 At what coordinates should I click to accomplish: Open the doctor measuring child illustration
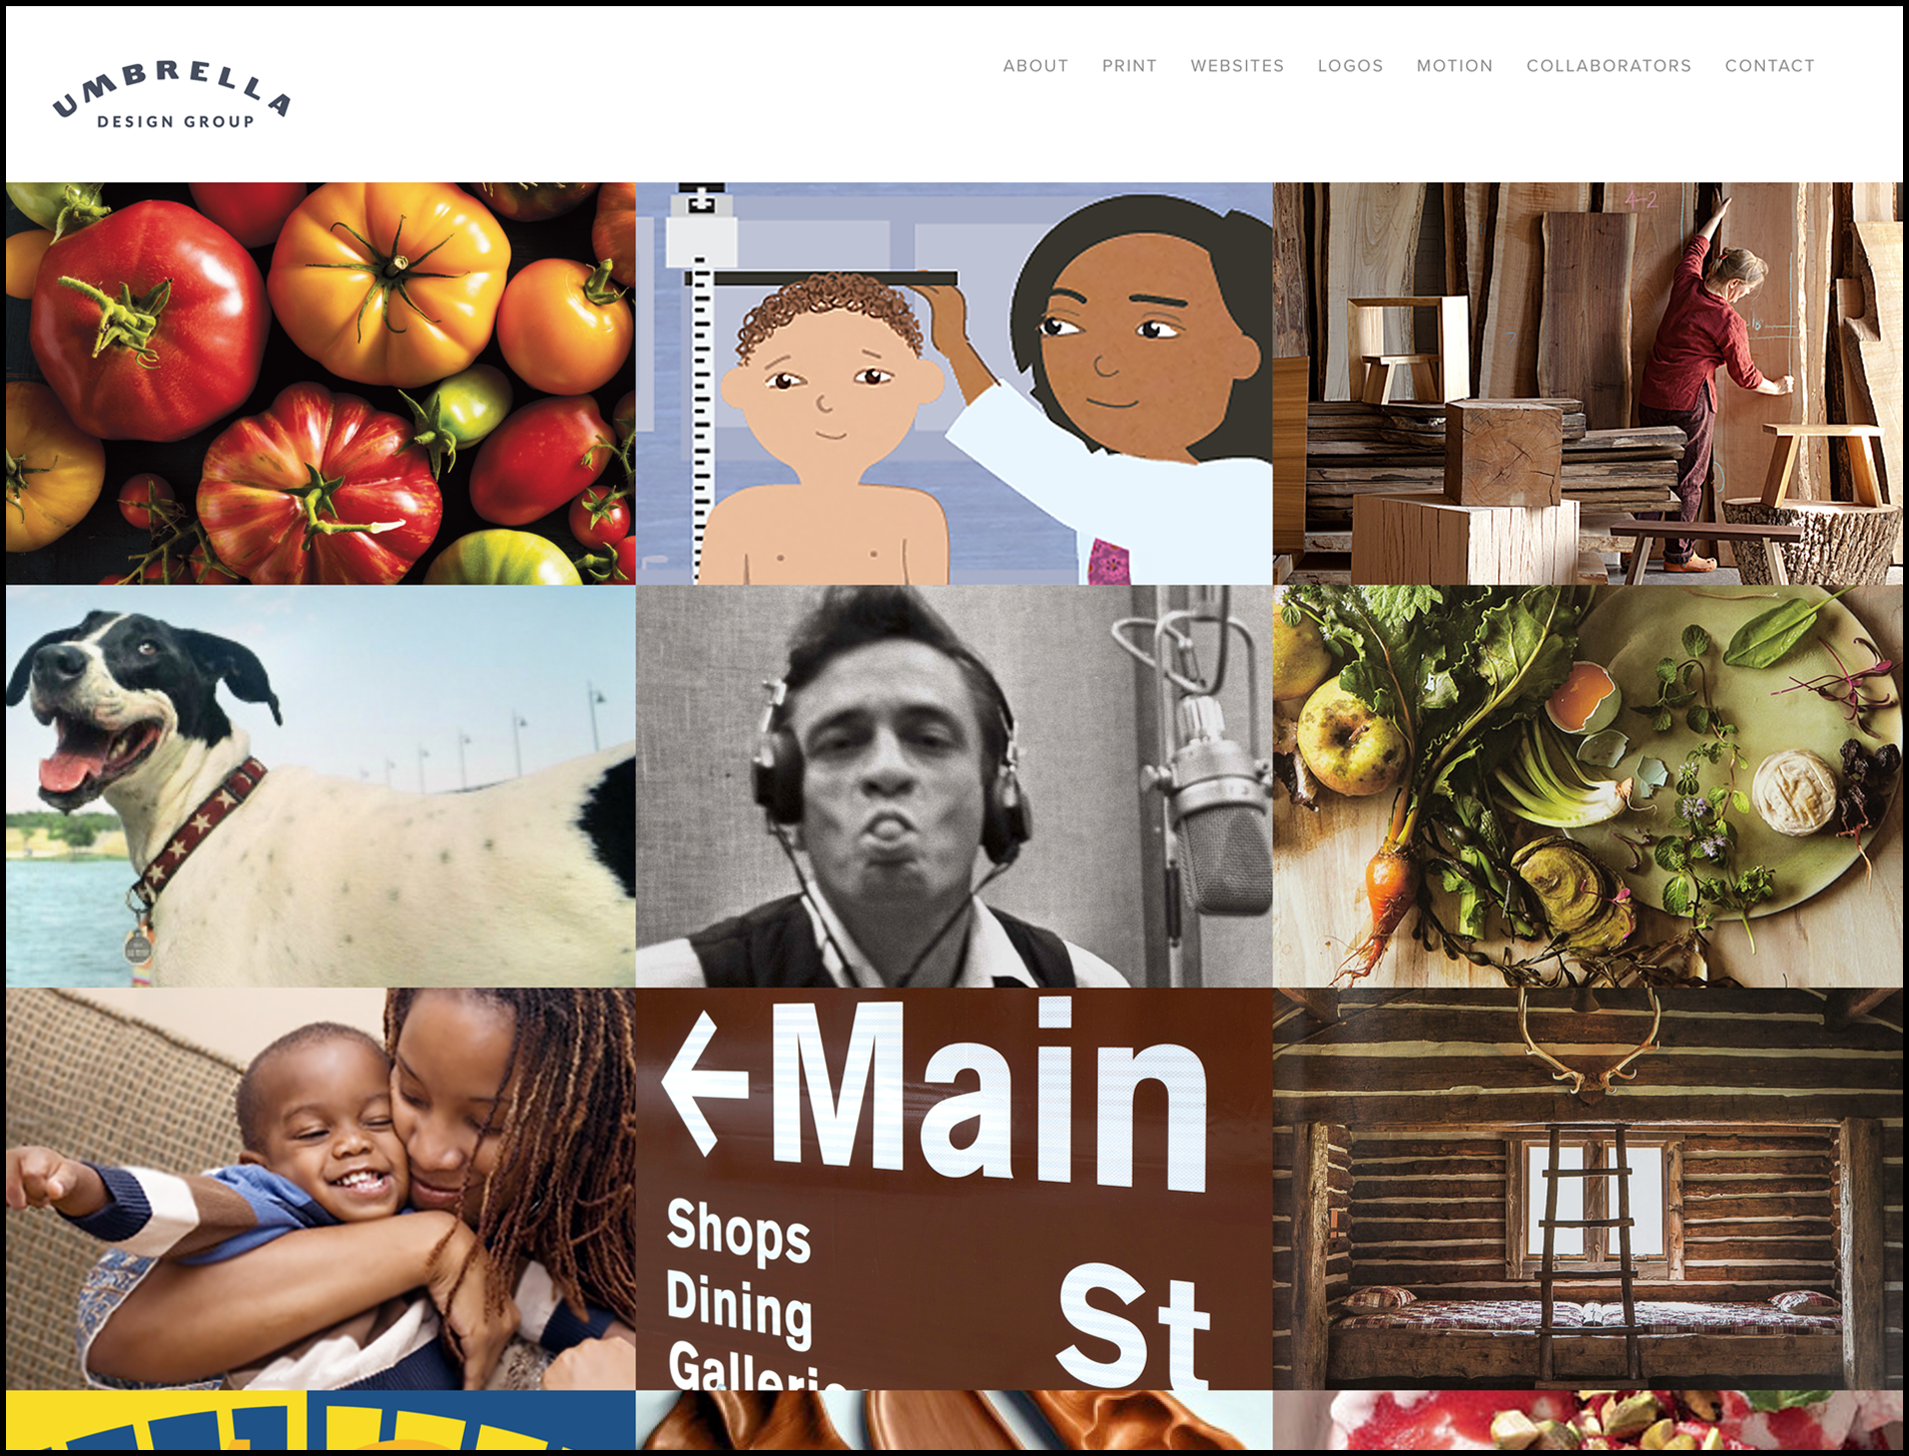[954, 383]
